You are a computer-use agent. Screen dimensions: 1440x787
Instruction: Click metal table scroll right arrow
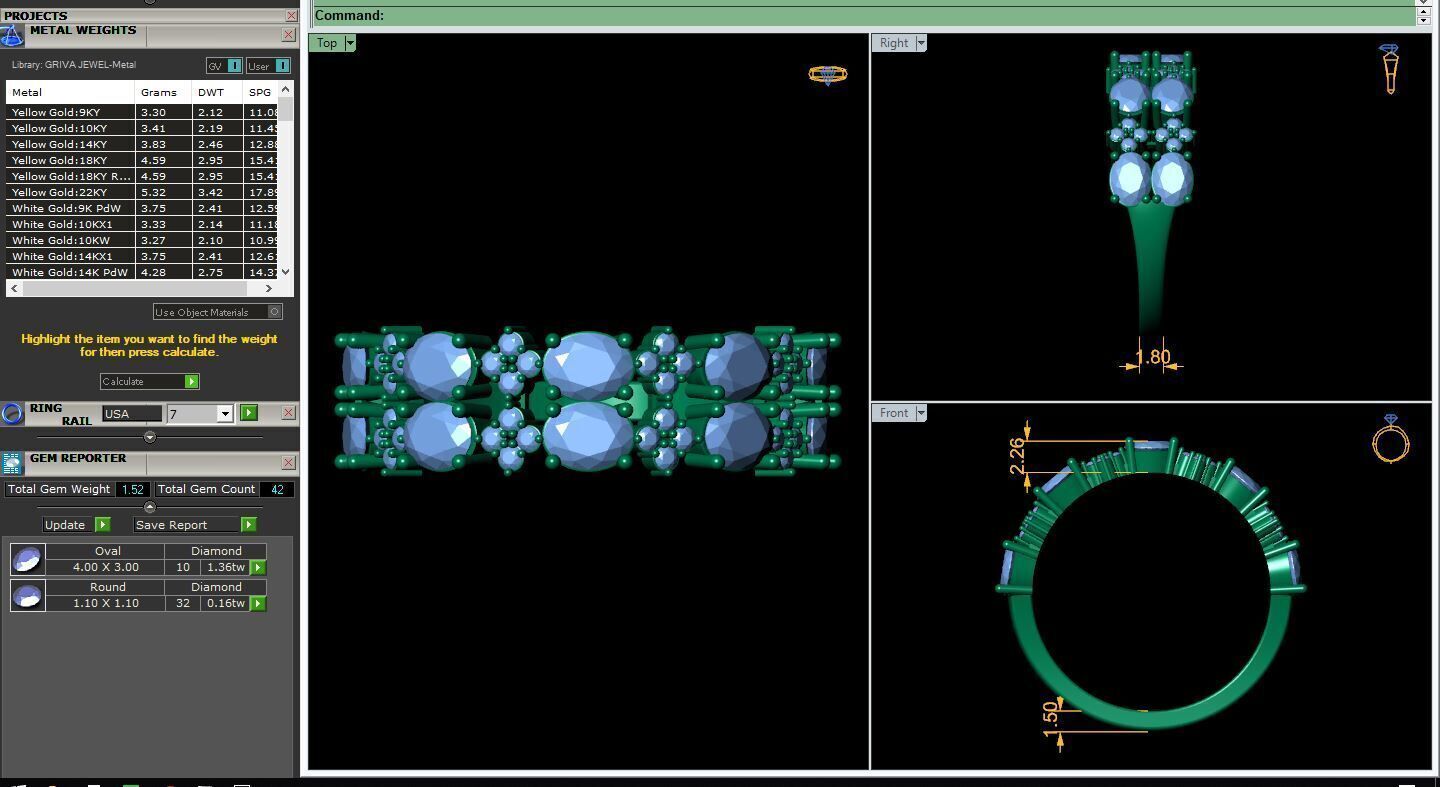click(268, 288)
